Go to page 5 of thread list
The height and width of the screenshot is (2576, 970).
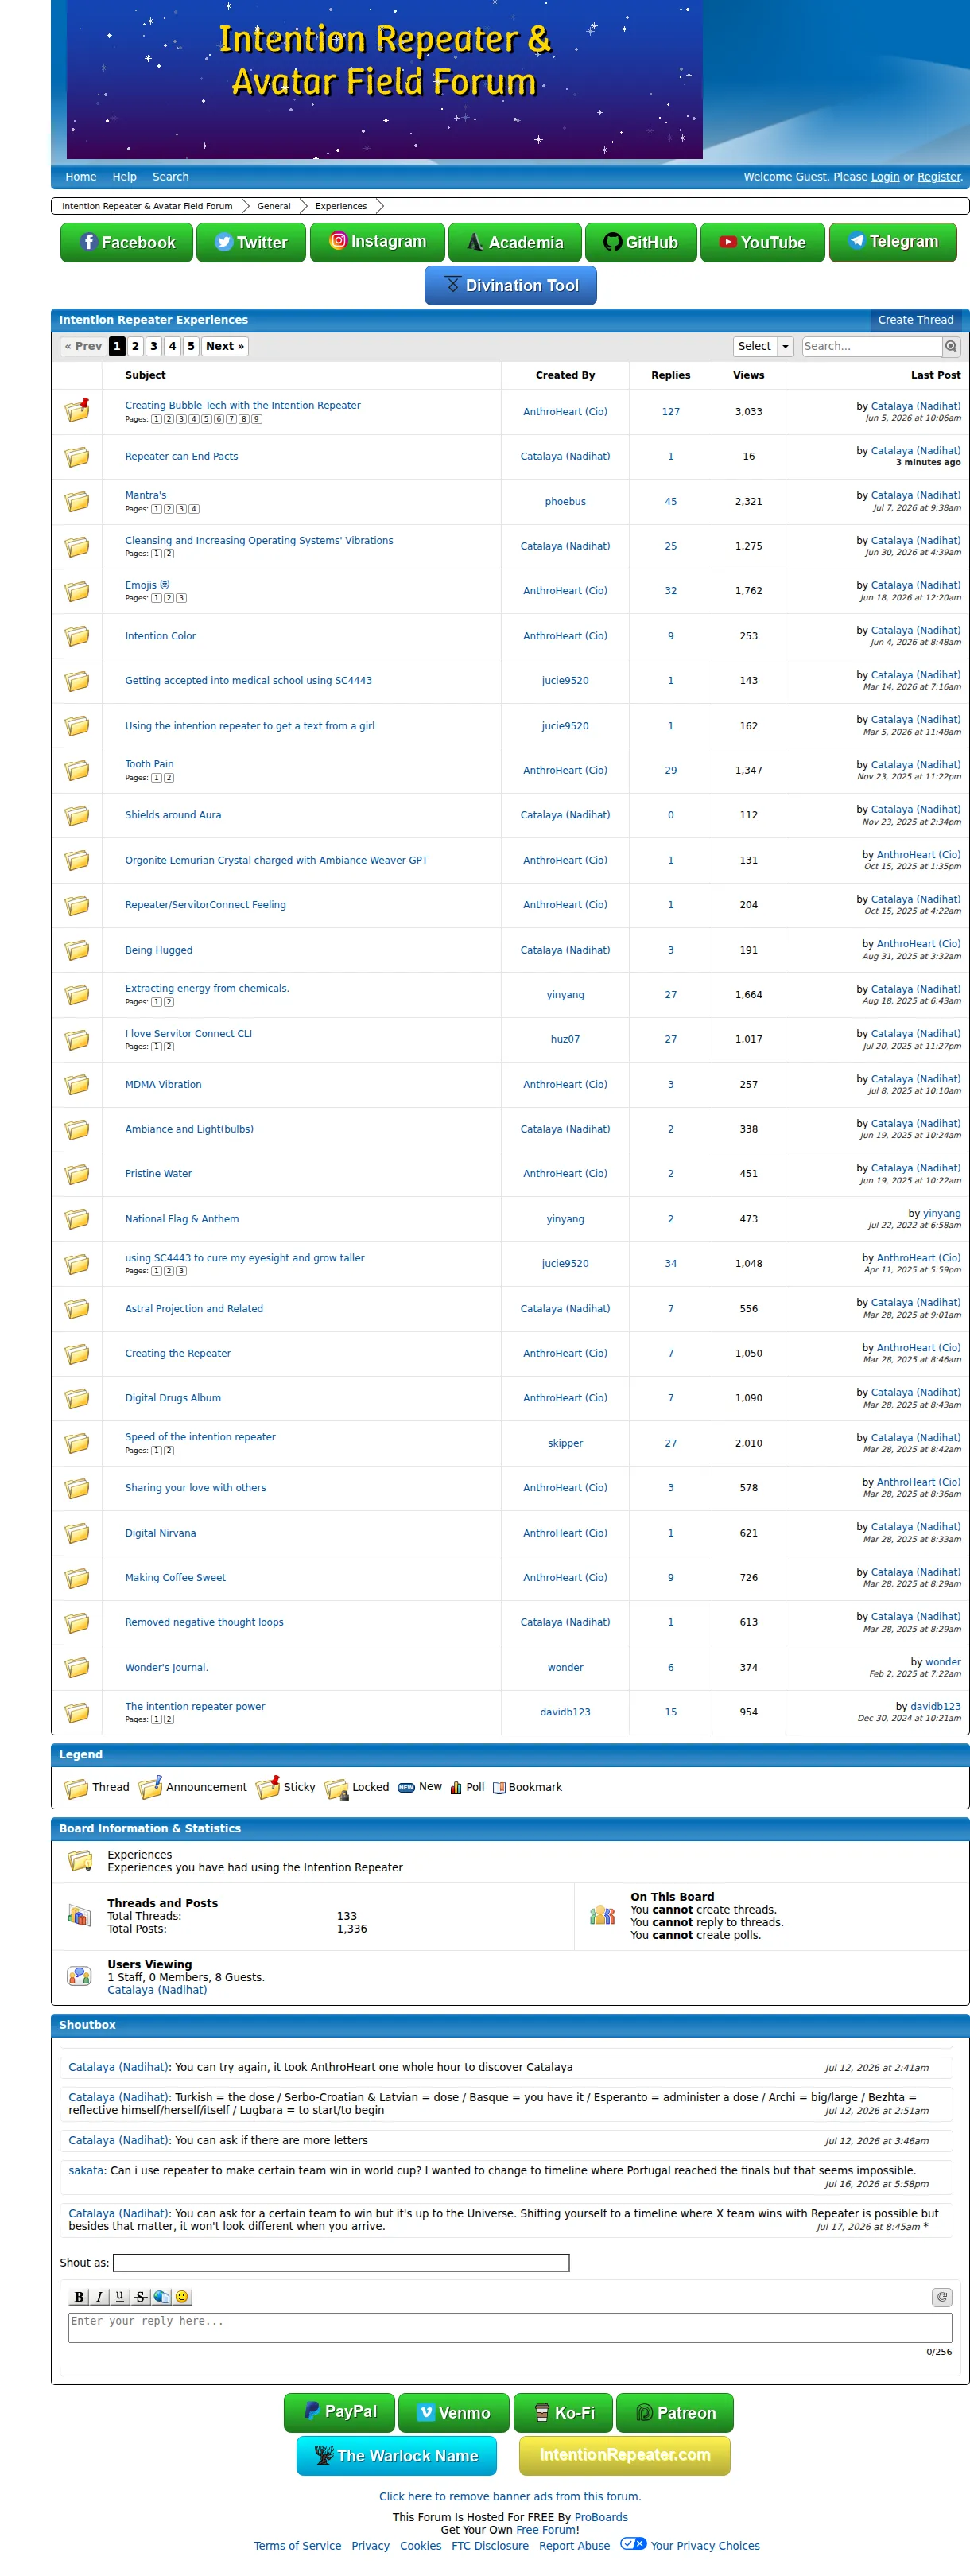191,346
